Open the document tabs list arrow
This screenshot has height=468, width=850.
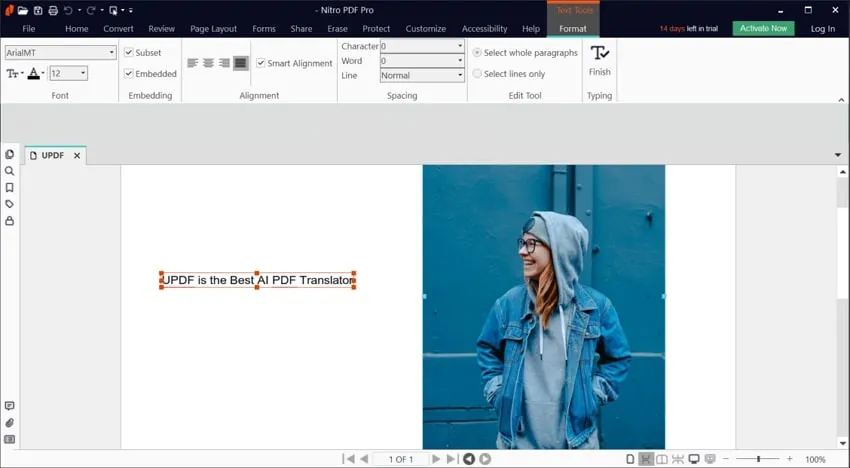pos(838,155)
